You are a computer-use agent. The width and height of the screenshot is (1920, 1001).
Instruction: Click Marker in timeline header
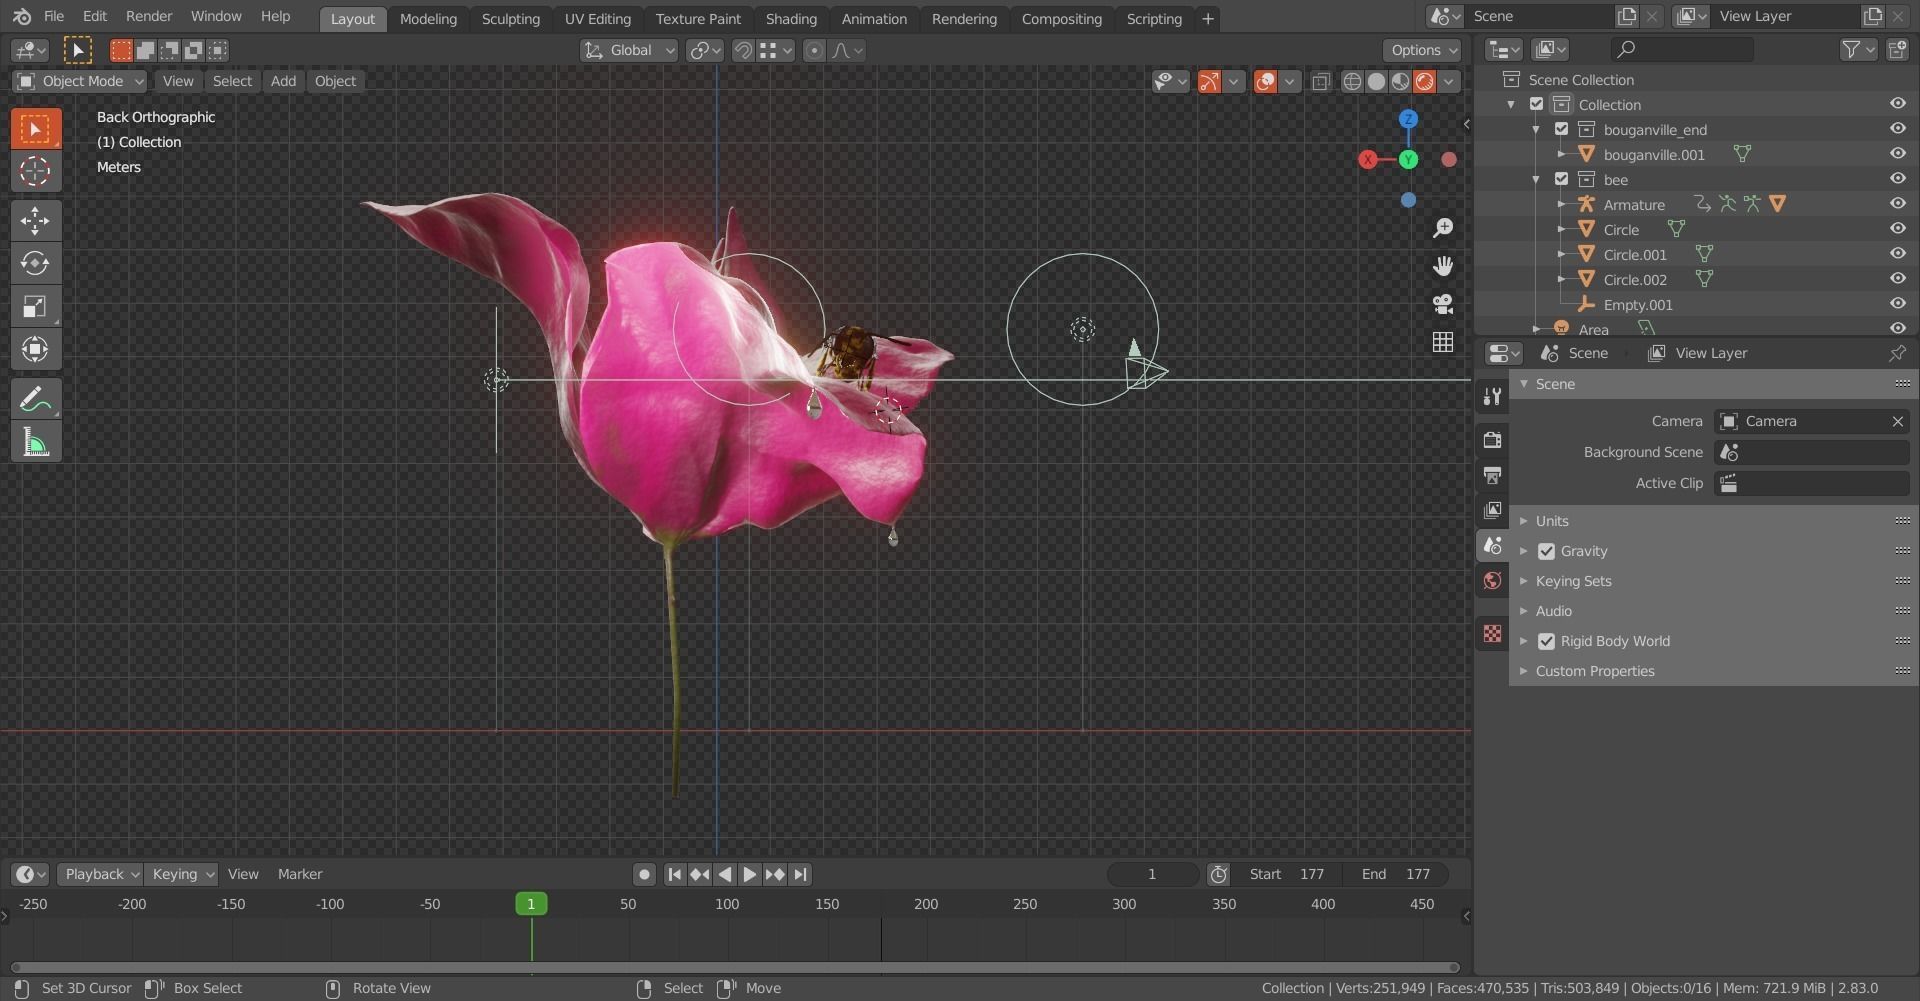point(300,874)
